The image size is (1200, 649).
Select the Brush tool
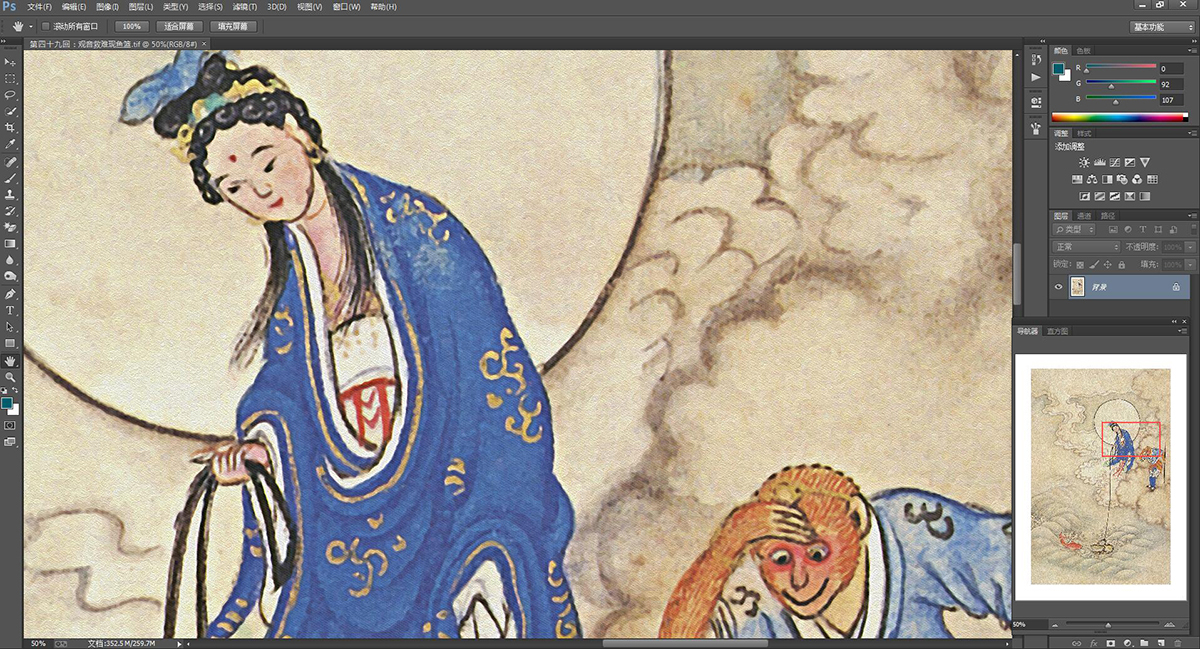pos(11,177)
